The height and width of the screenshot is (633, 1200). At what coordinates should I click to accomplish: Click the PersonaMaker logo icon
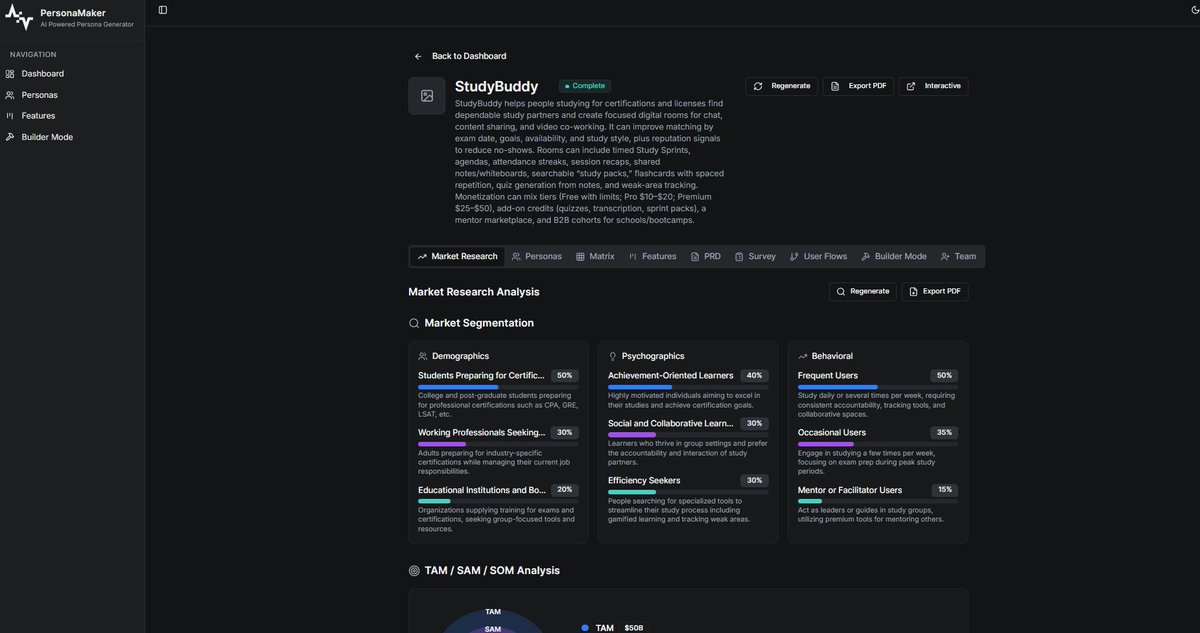point(19,18)
